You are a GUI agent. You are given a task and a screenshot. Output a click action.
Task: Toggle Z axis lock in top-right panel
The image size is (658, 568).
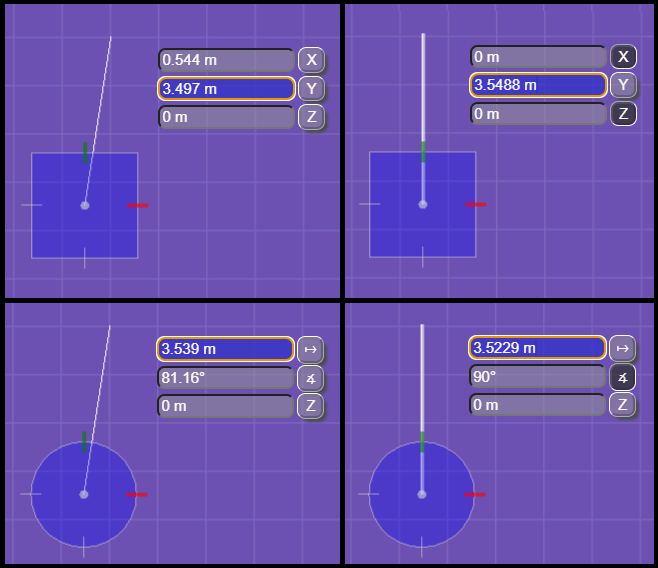coord(623,113)
